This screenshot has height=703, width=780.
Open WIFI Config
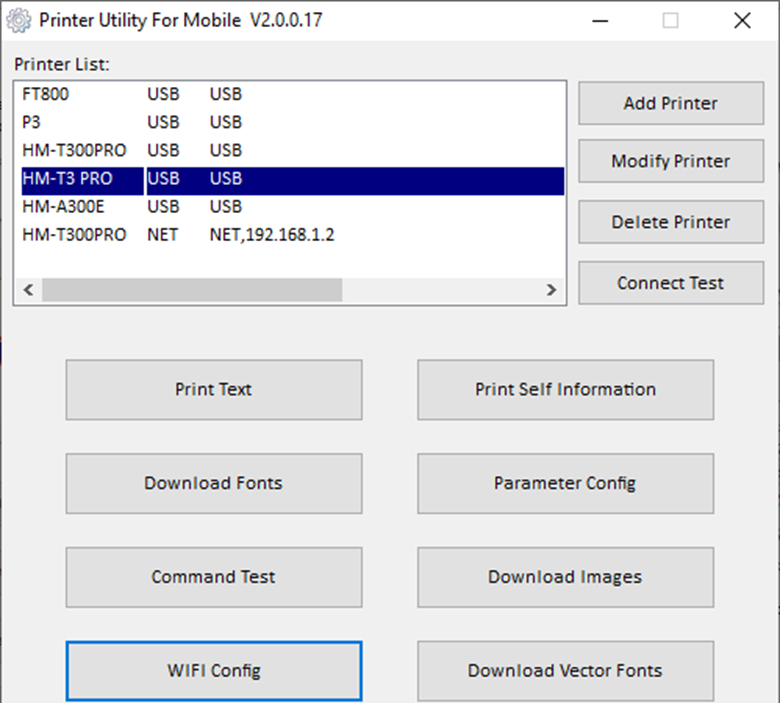[x=214, y=670]
